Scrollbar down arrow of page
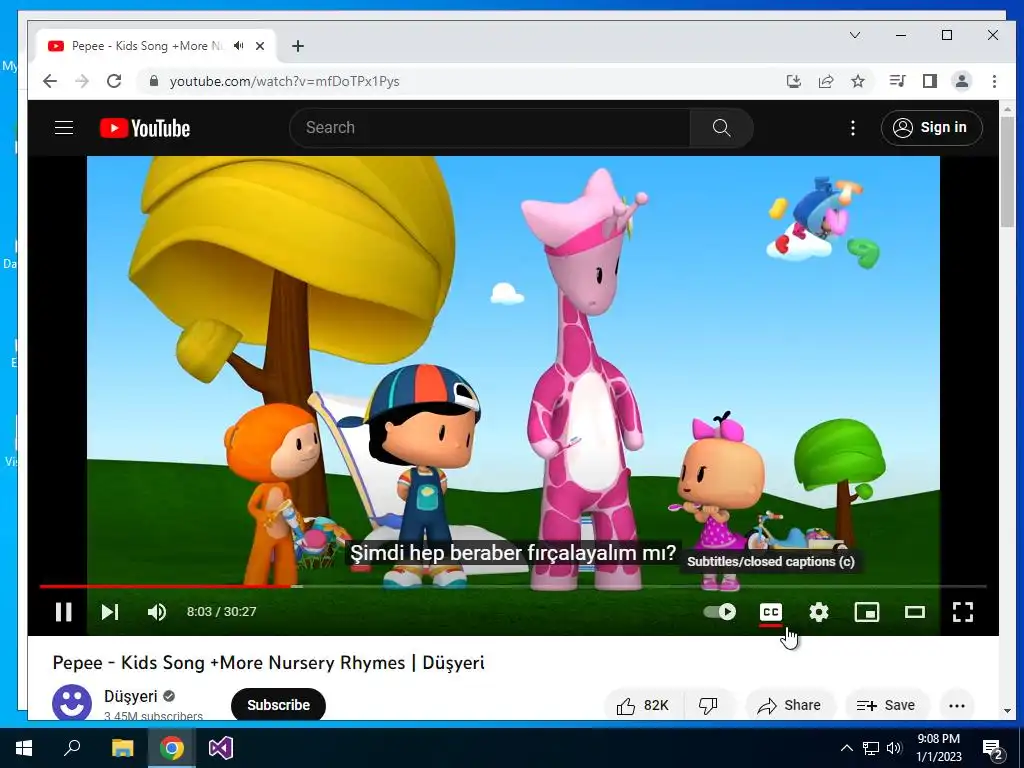Image resolution: width=1024 pixels, height=768 pixels. tap(1006, 711)
